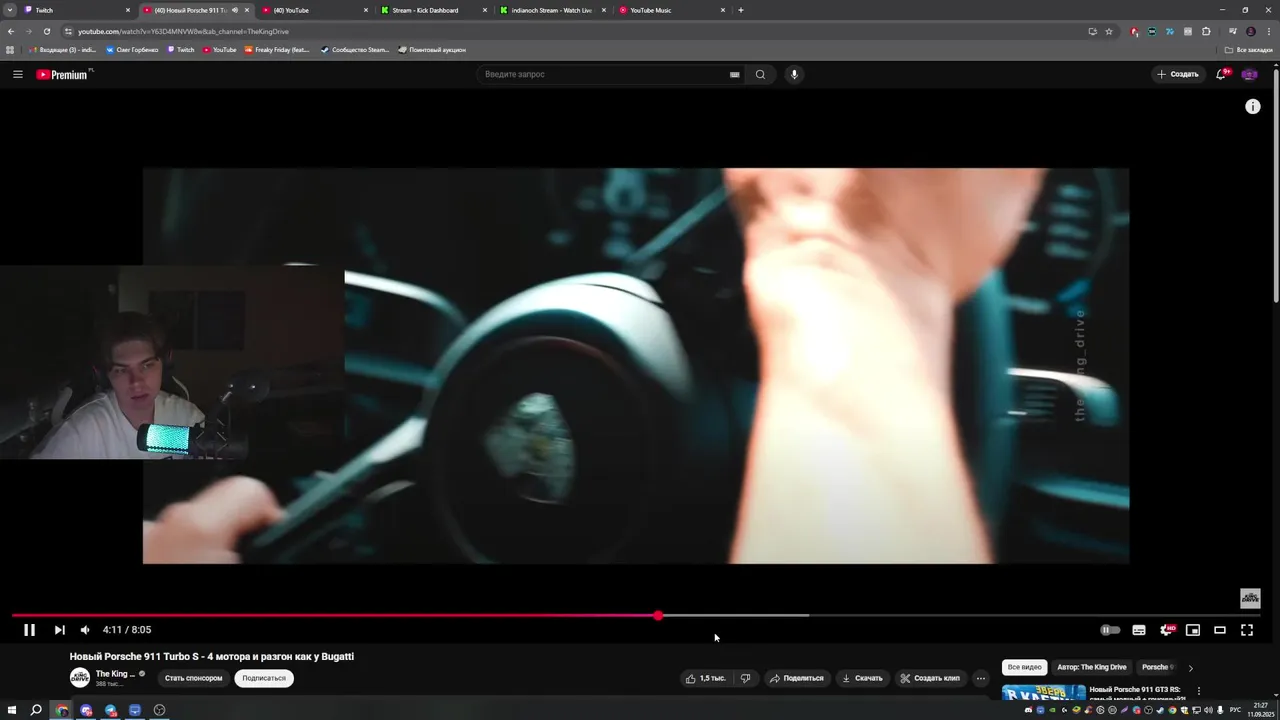Open the Chrome three-dot menu
Screen dimensions: 1280x720
click(x=1268, y=31)
